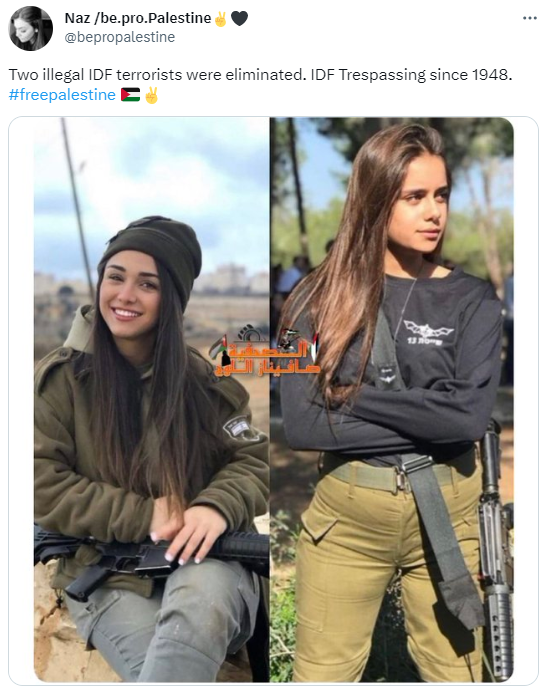Click the rifle standing in the right photo
The image size is (545, 690).
click(495, 550)
